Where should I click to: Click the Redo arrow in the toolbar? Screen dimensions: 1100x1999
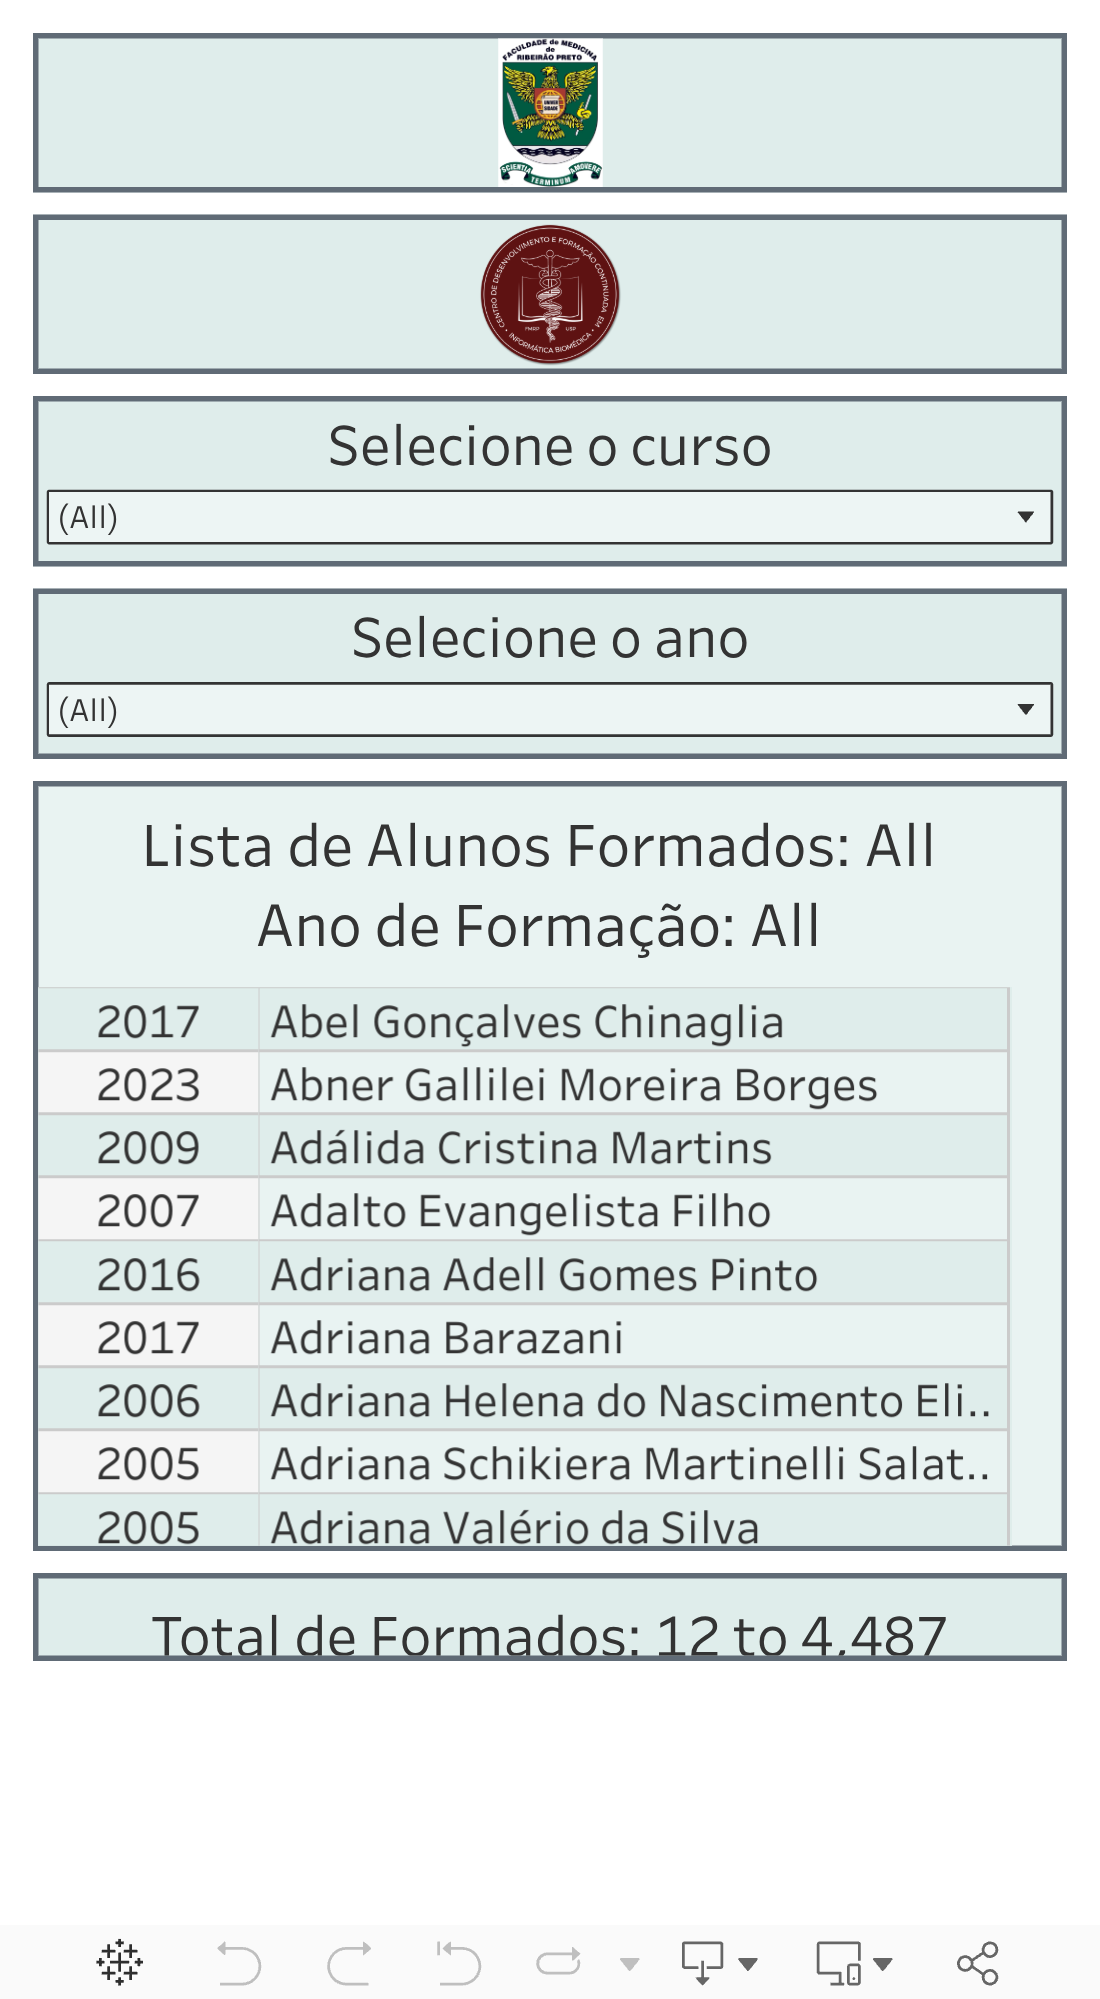[x=349, y=1962]
